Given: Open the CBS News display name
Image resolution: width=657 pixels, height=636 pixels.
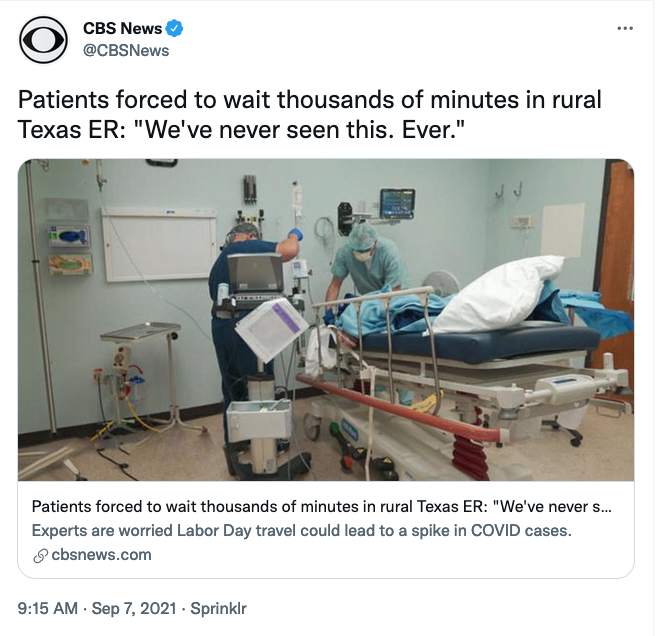Looking at the screenshot, I should coord(122,28).
